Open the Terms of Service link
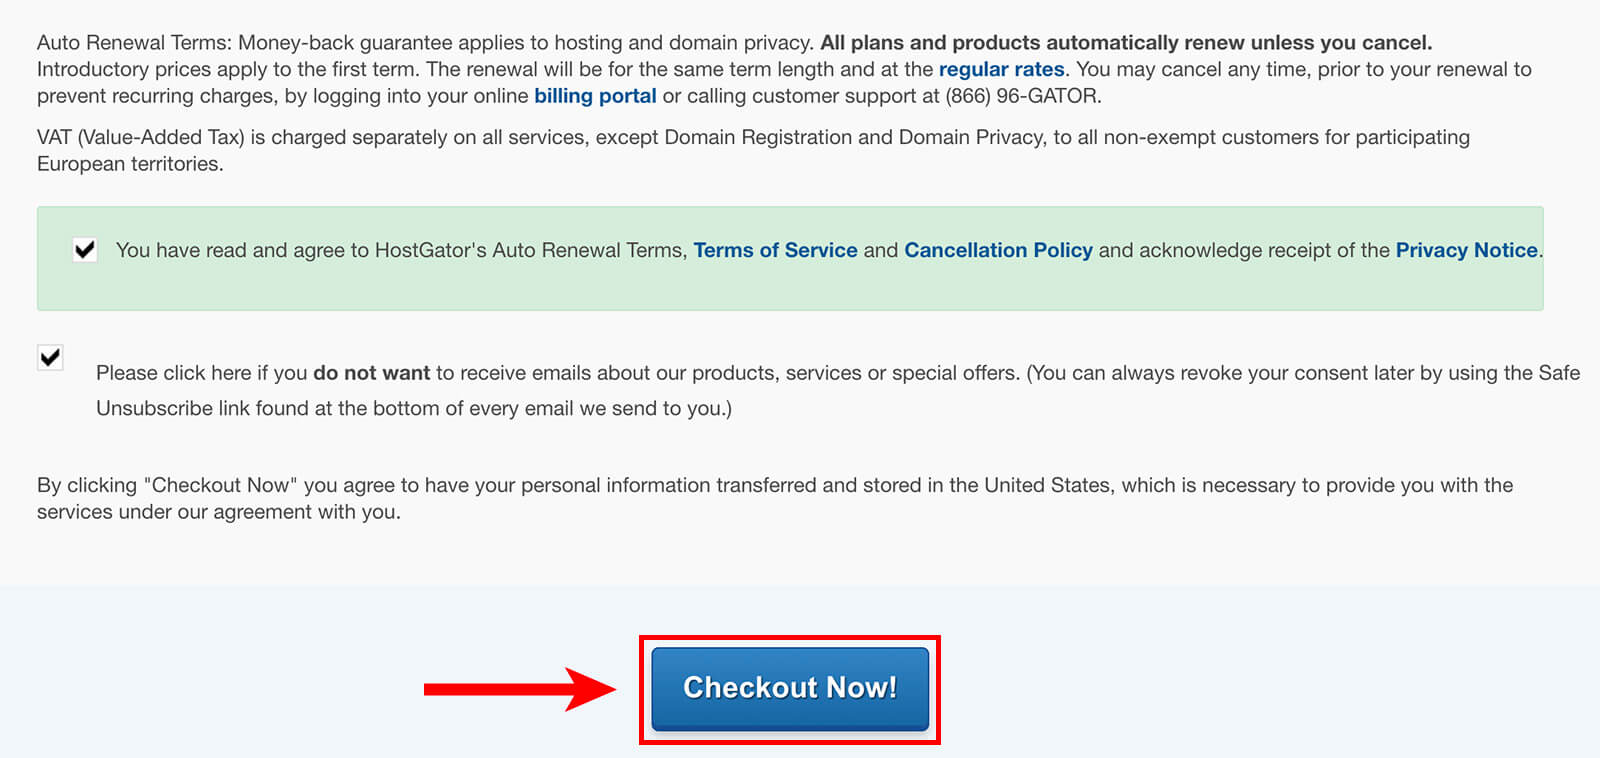Viewport: 1600px width, 758px height. tap(775, 250)
